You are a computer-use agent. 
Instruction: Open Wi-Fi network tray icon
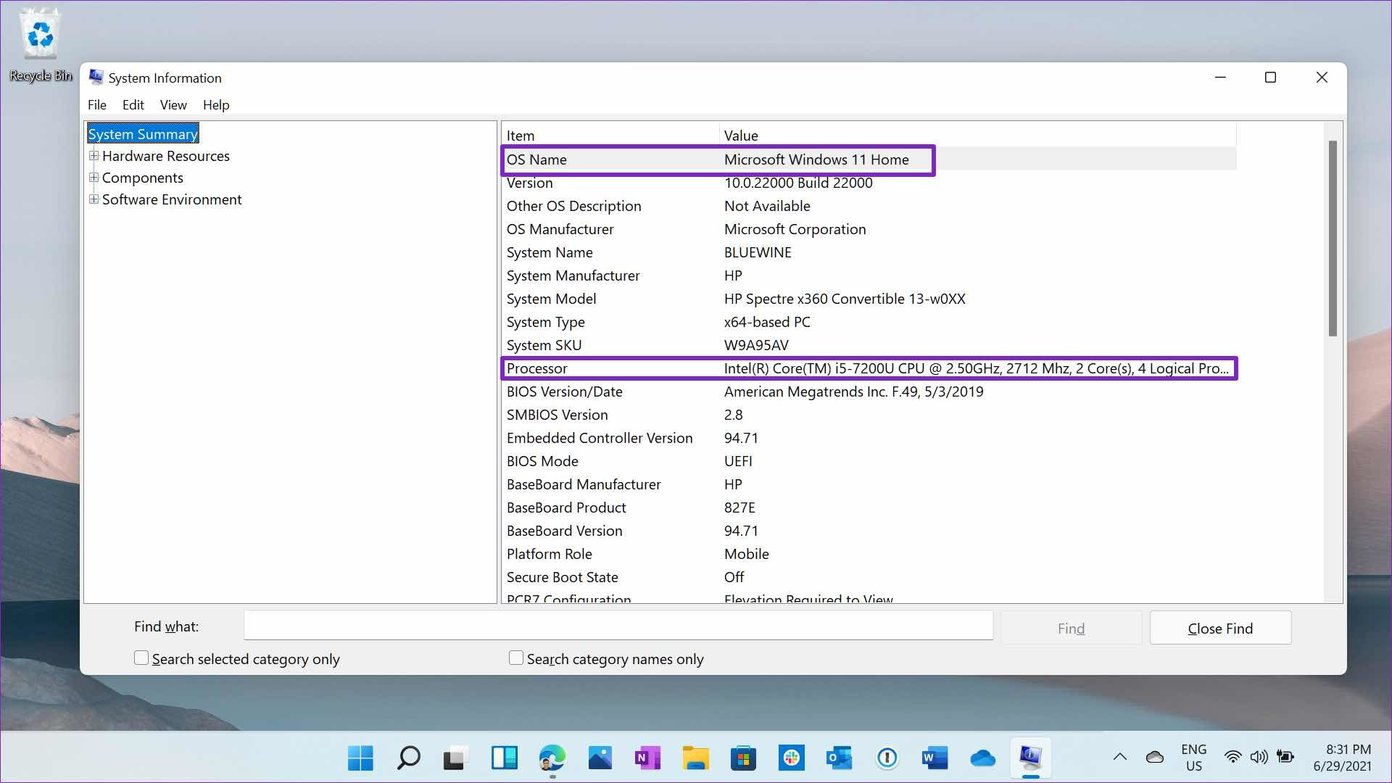[1233, 757]
